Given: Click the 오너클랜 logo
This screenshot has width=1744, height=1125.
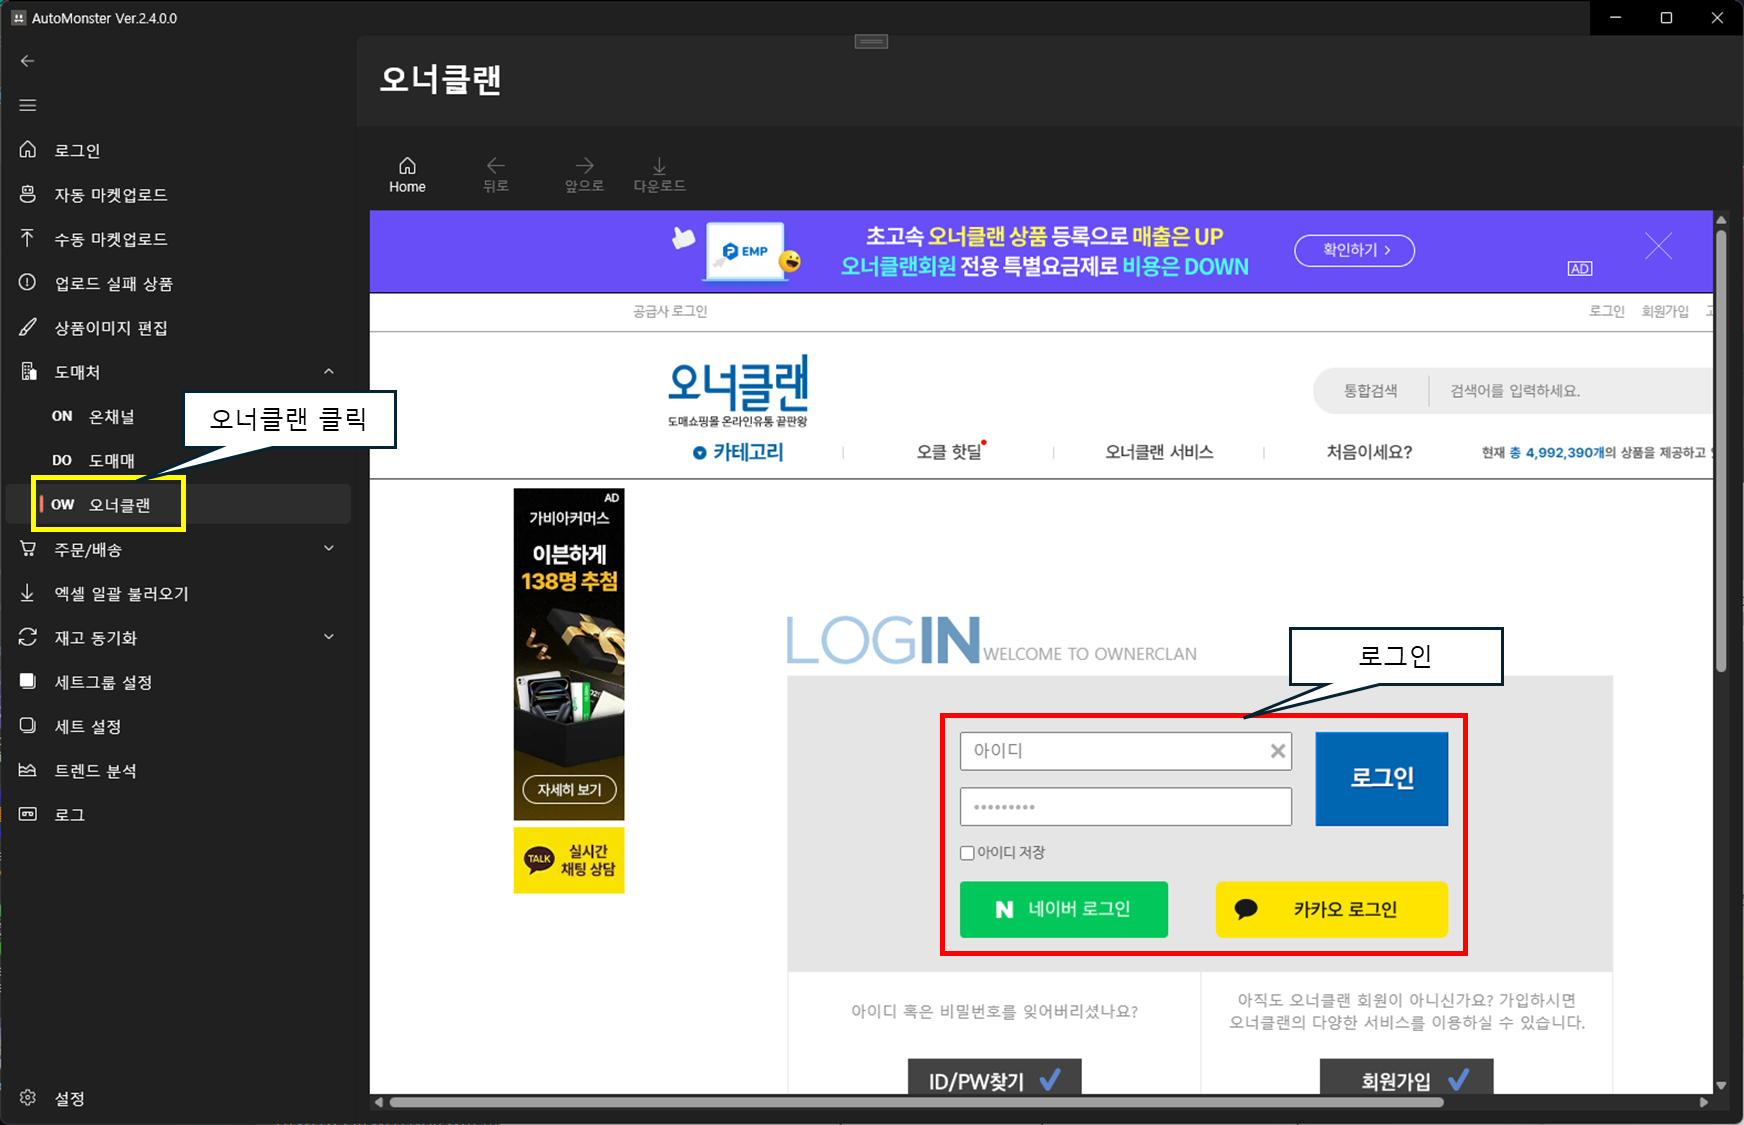Looking at the screenshot, I should click(x=738, y=391).
